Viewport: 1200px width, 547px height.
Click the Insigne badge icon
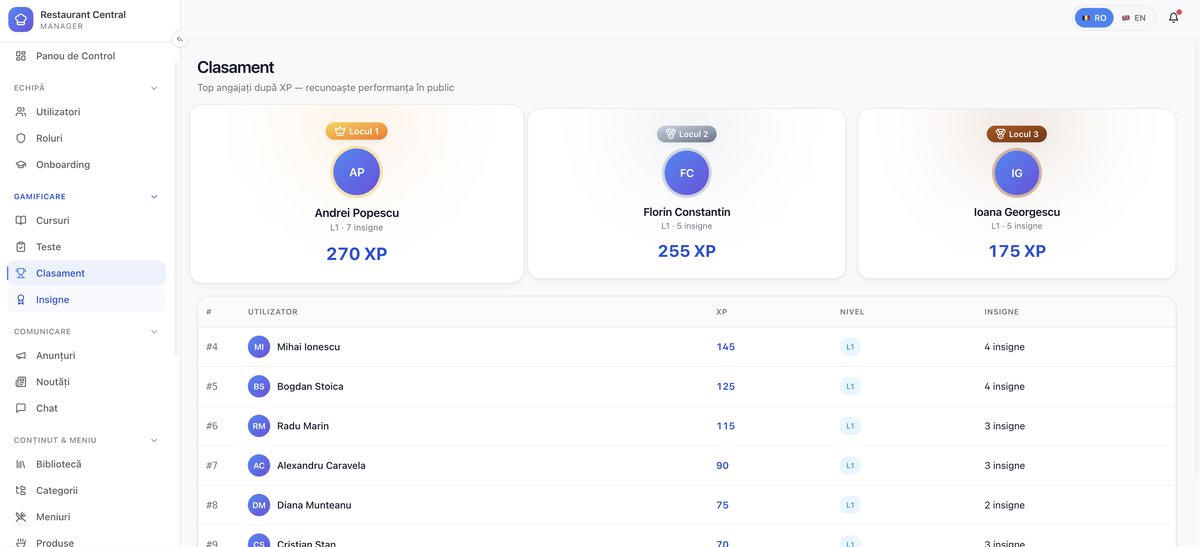pos(21,299)
